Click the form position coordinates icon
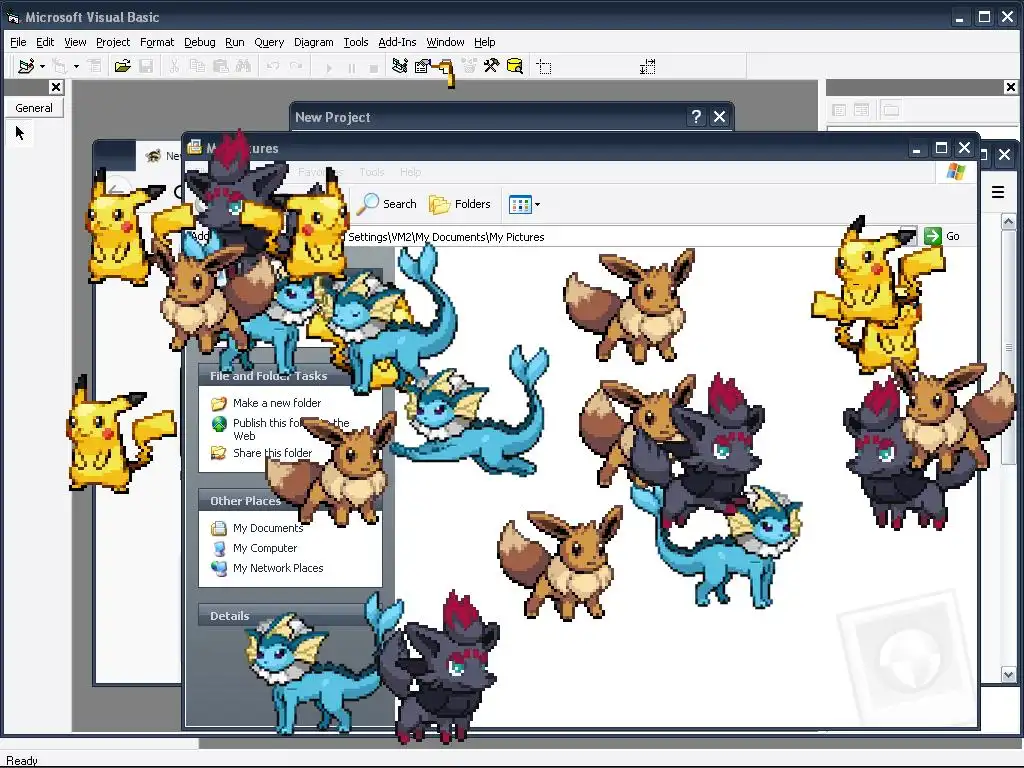Image resolution: width=1024 pixels, height=768 pixels. tap(544, 67)
